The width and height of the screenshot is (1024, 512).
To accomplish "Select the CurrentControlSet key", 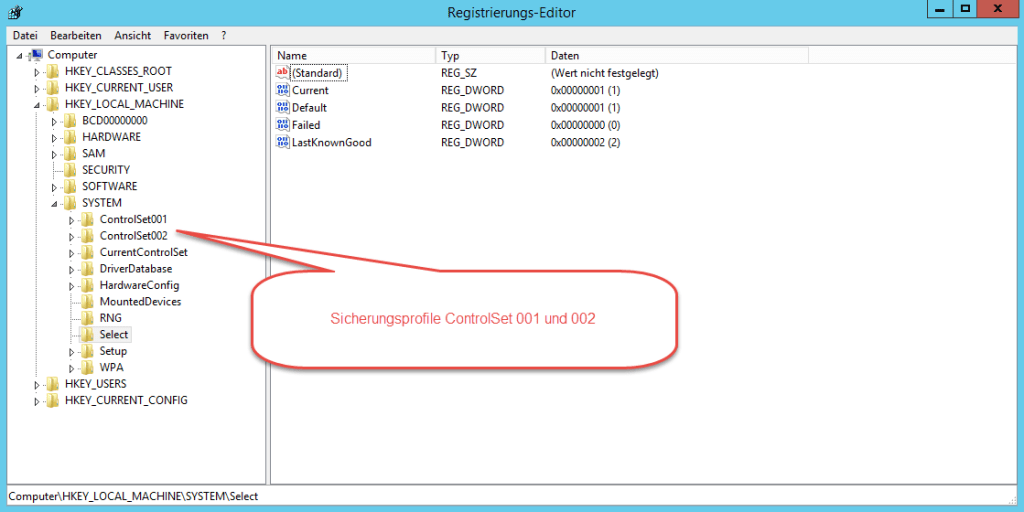I will coord(143,252).
